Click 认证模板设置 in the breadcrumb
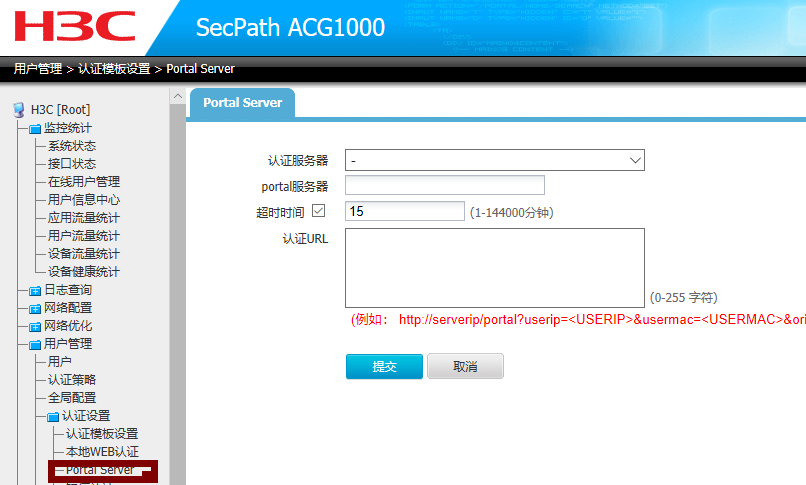The image size is (806, 485). (x=114, y=69)
